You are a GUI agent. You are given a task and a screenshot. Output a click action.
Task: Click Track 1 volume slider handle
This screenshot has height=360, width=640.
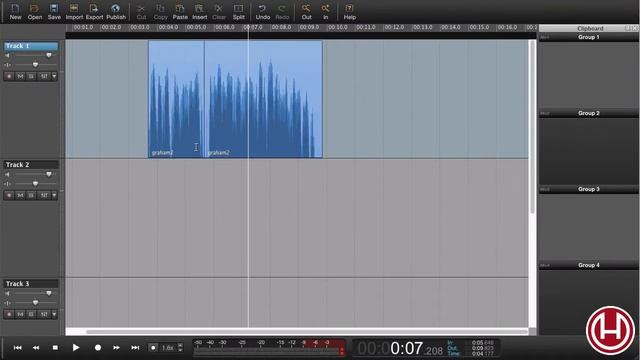tap(49, 55)
